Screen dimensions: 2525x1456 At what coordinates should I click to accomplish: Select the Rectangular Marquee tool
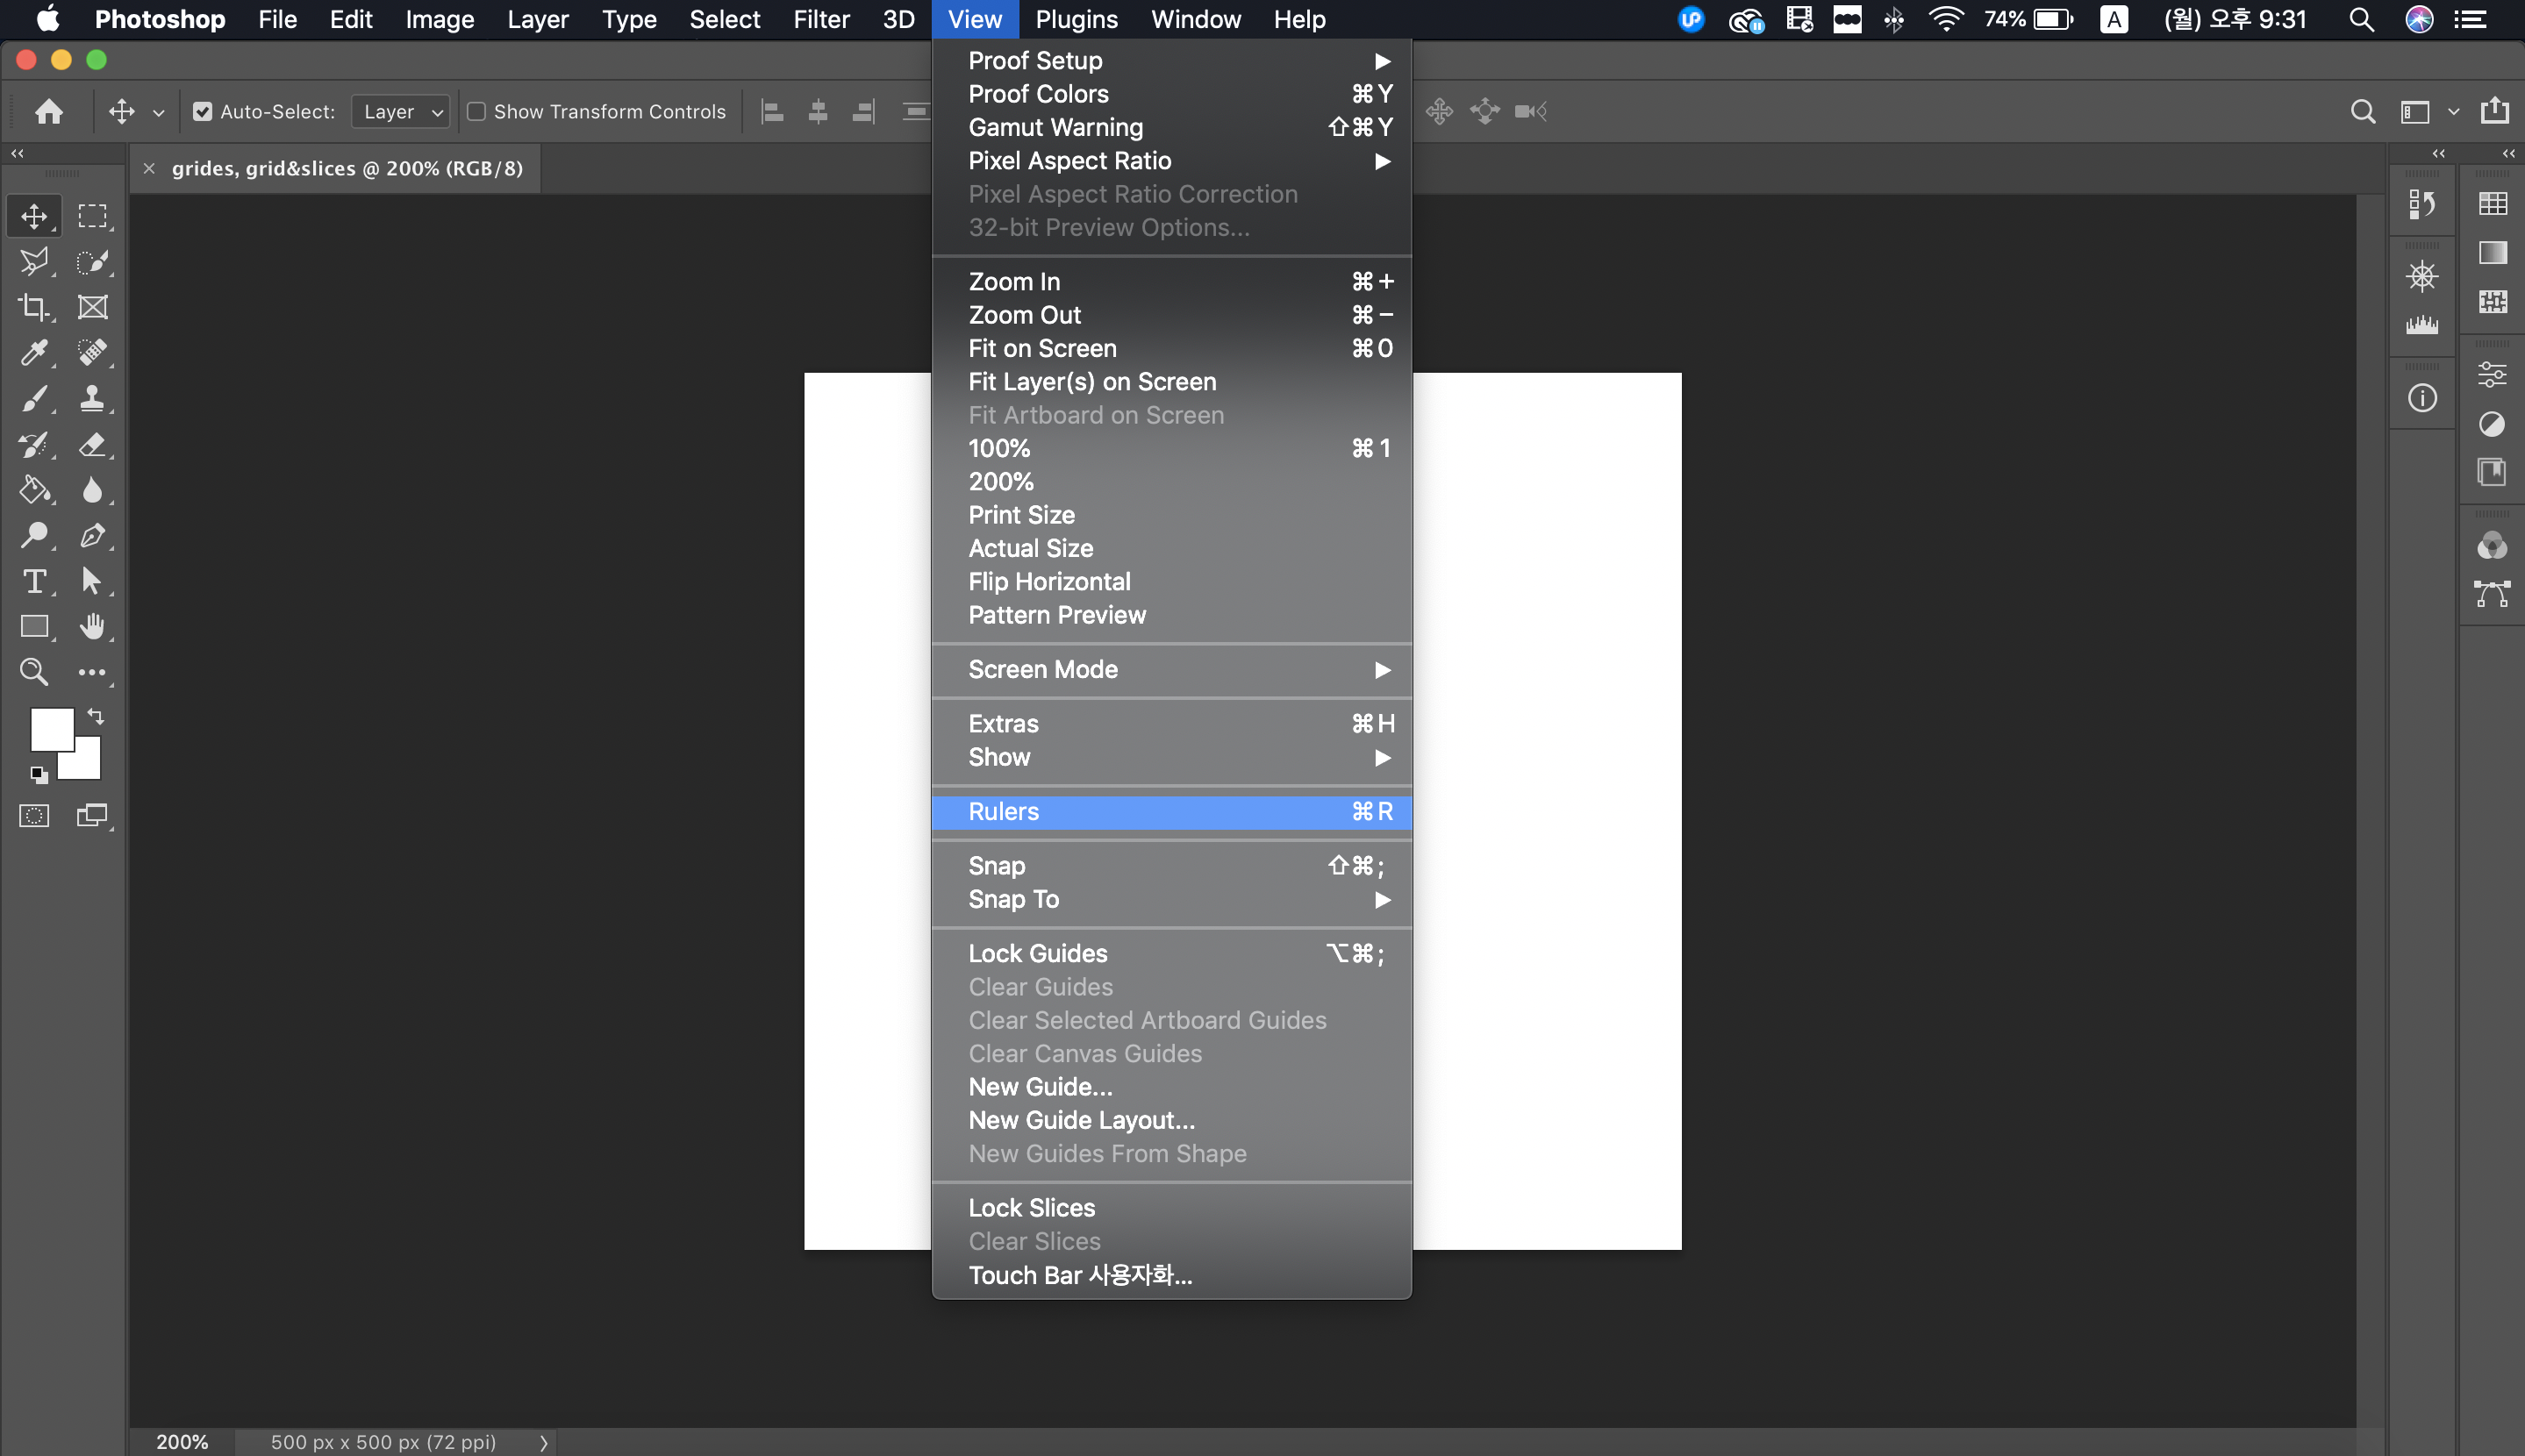[92, 216]
